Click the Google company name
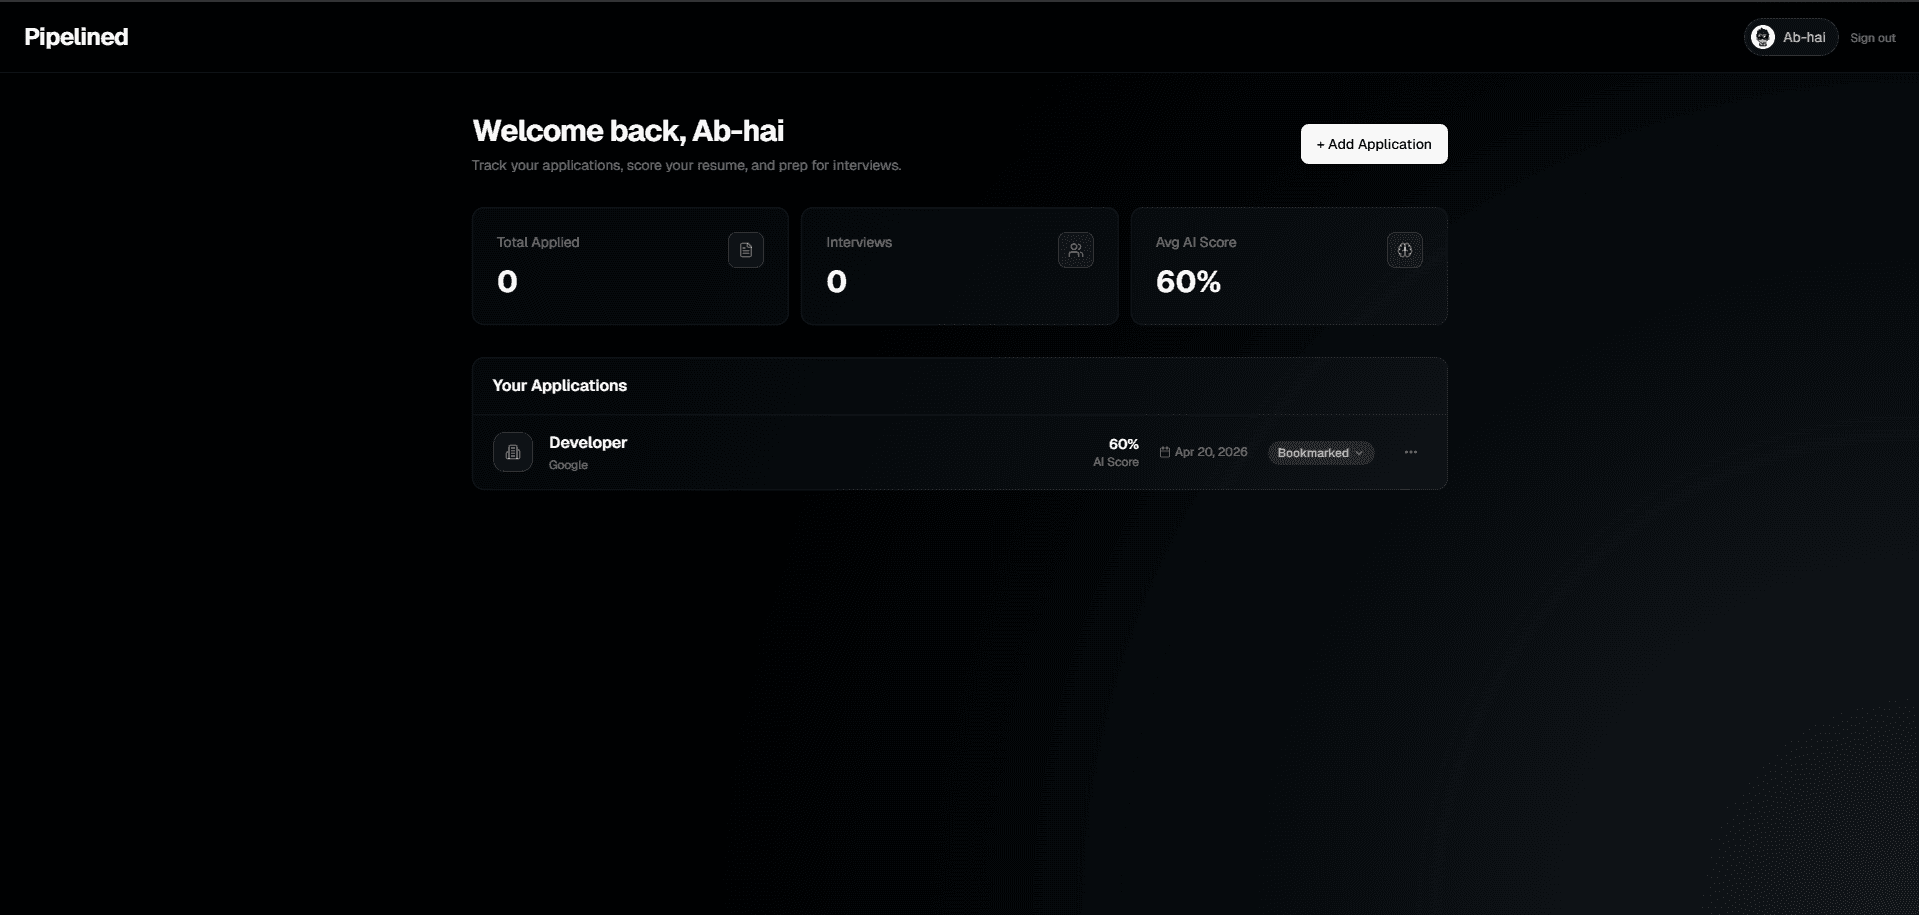Screen dimensions: 1919x915 [568, 465]
